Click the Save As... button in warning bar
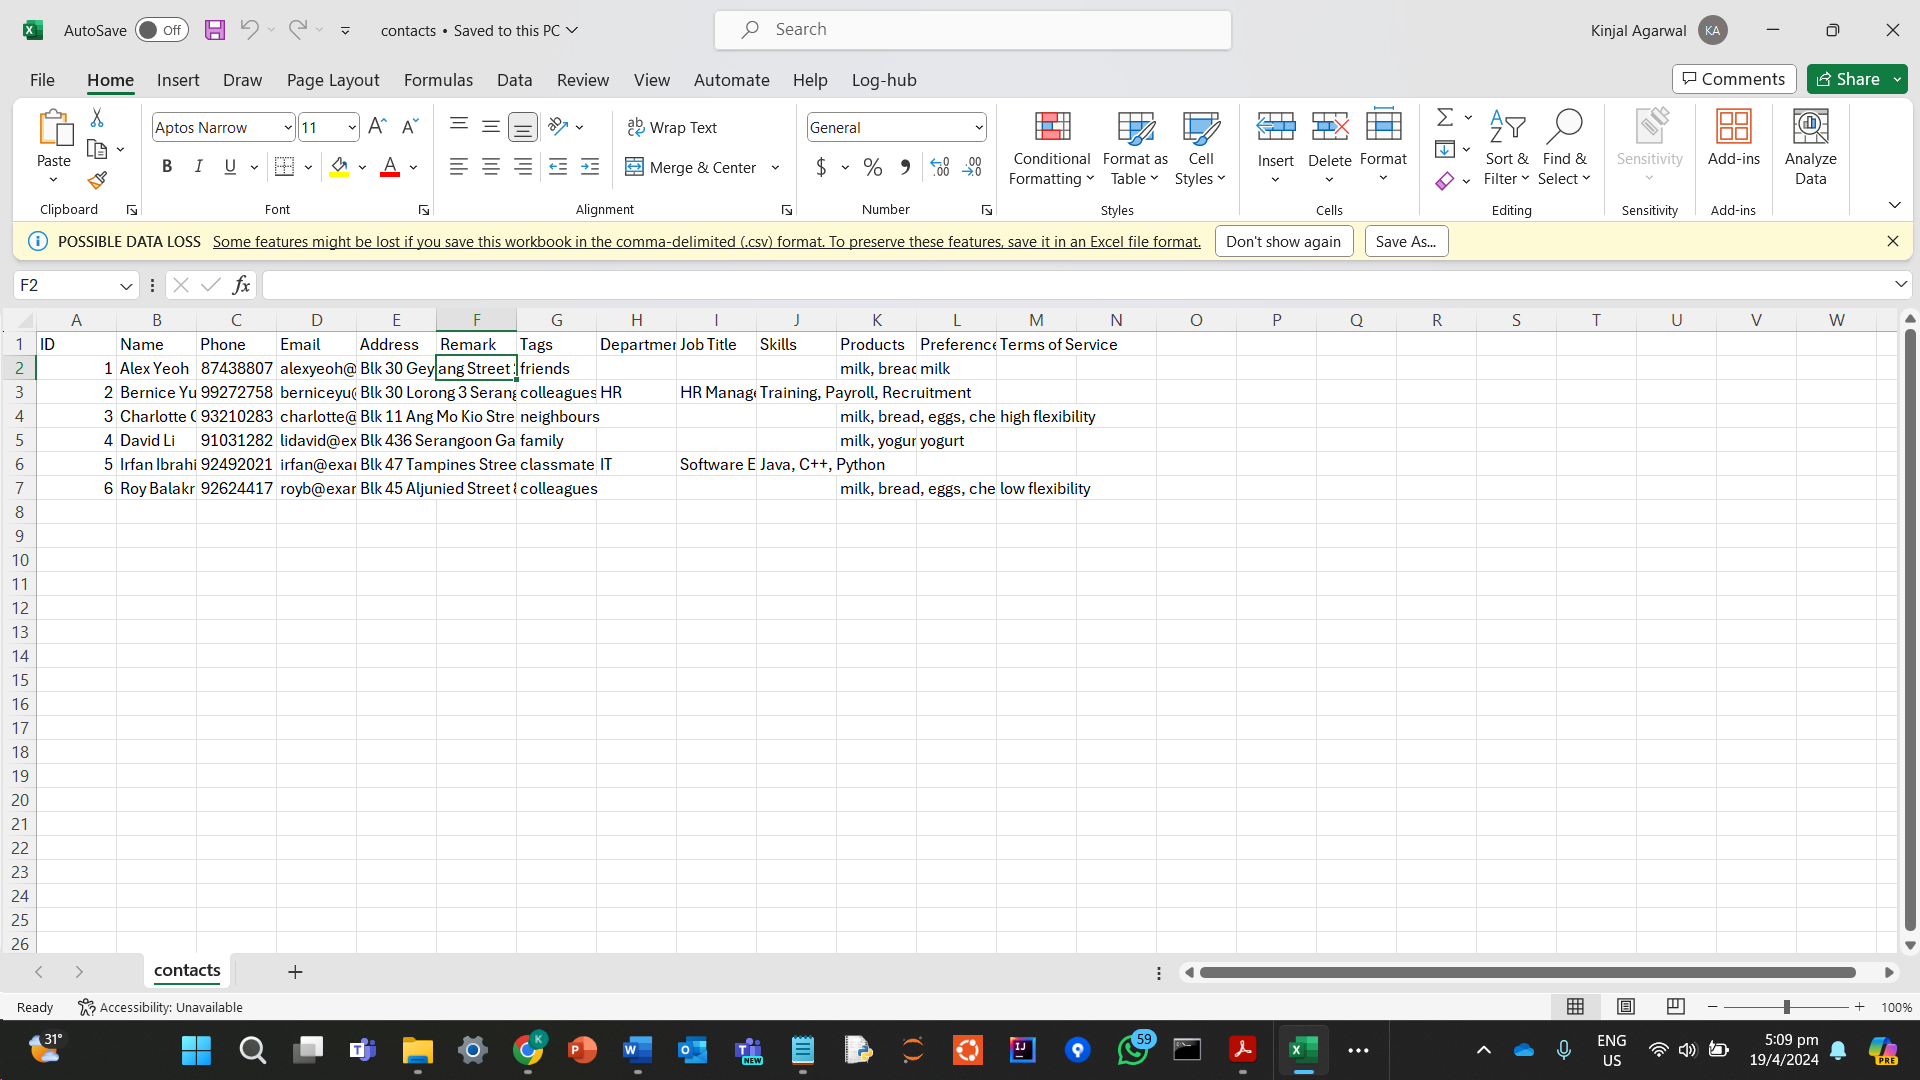 (1405, 241)
